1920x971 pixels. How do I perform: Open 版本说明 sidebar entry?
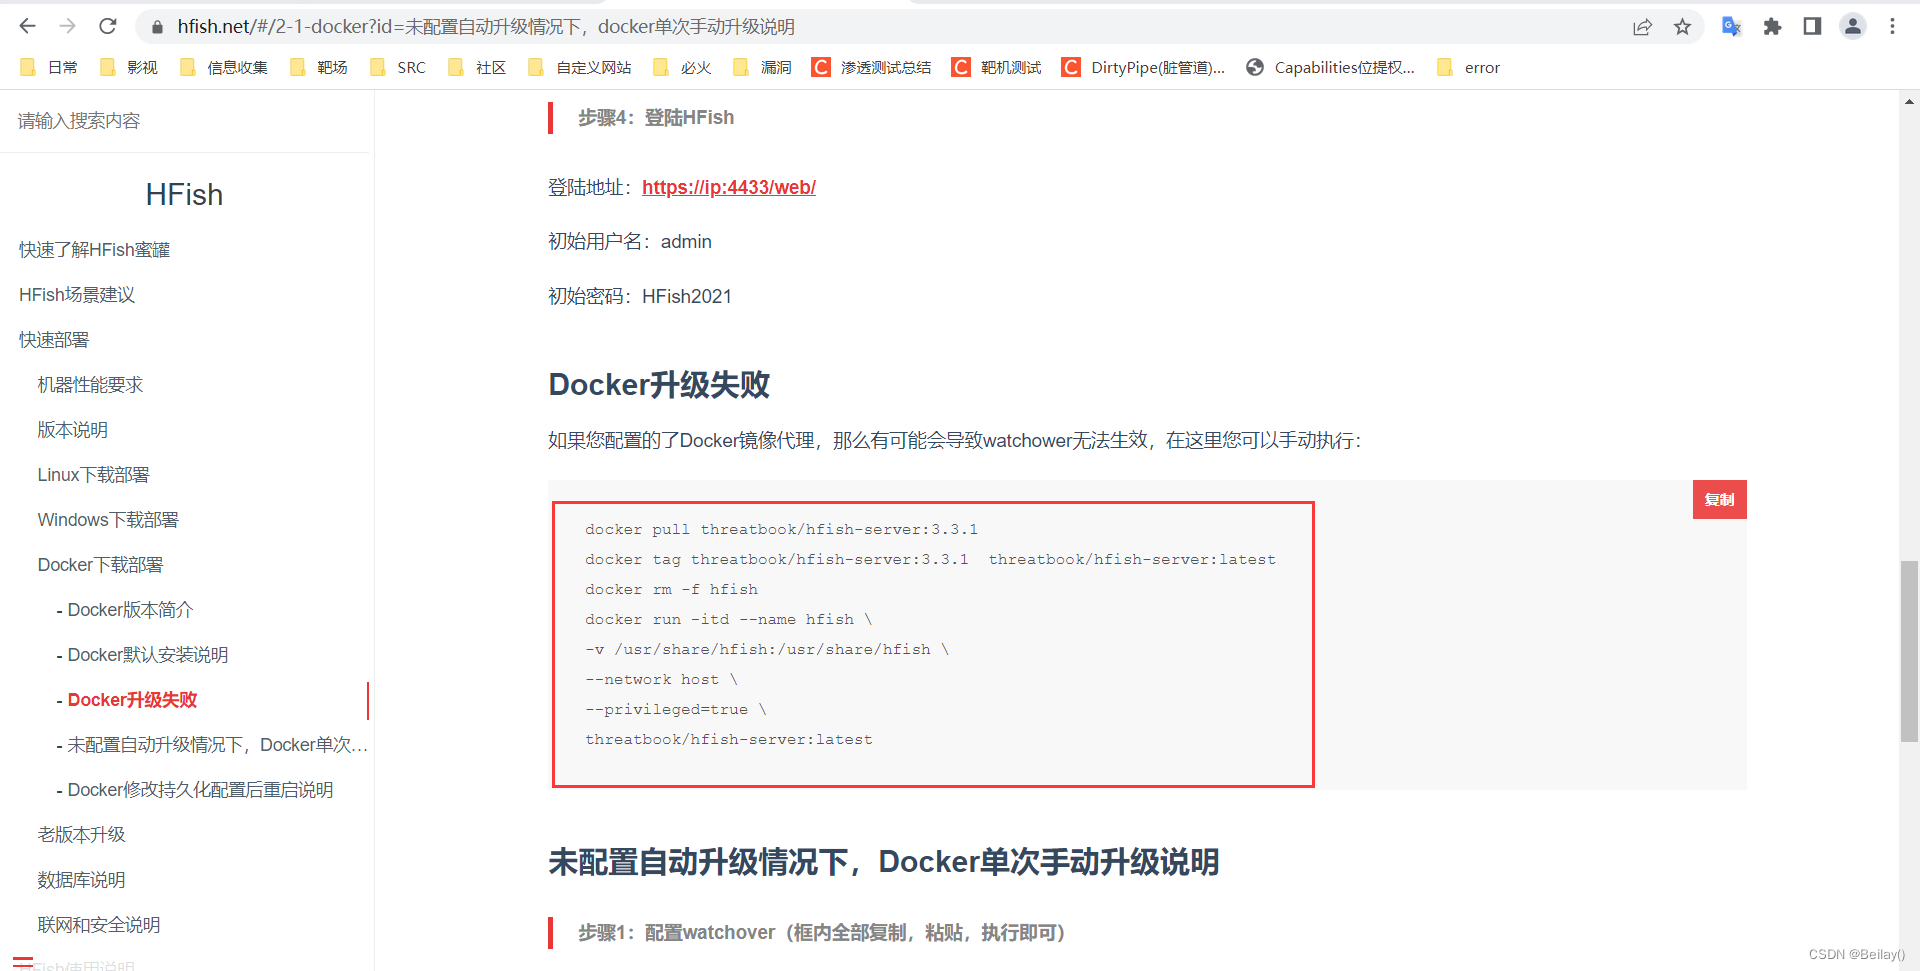(72, 430)
